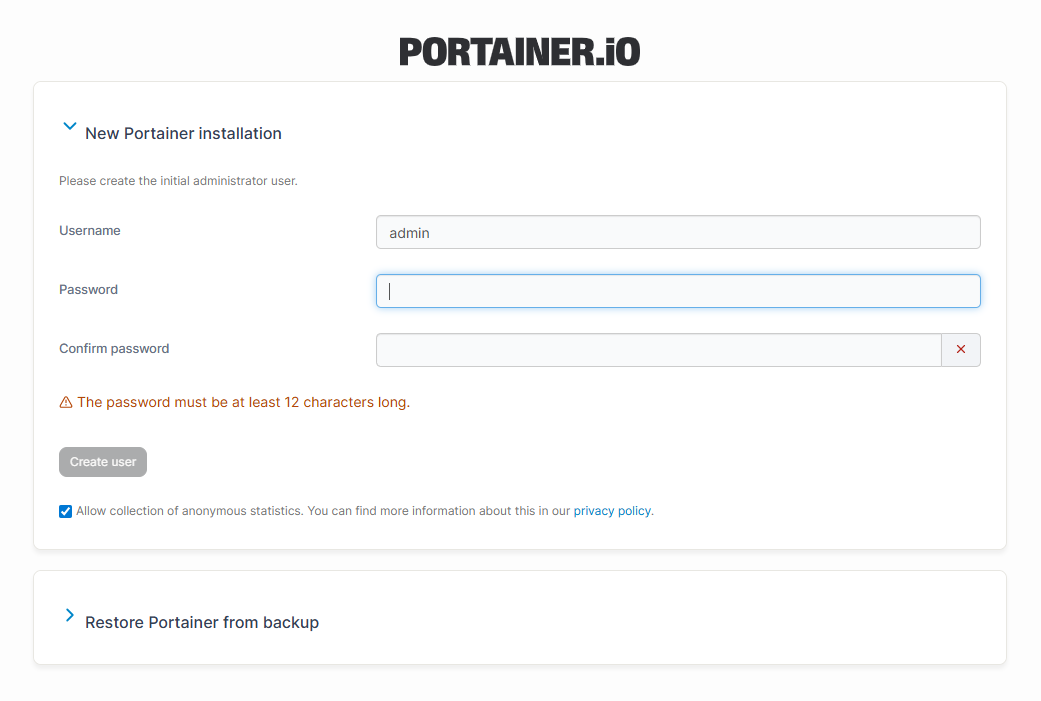
Task: Click the Username label
Action: (90, 231)
